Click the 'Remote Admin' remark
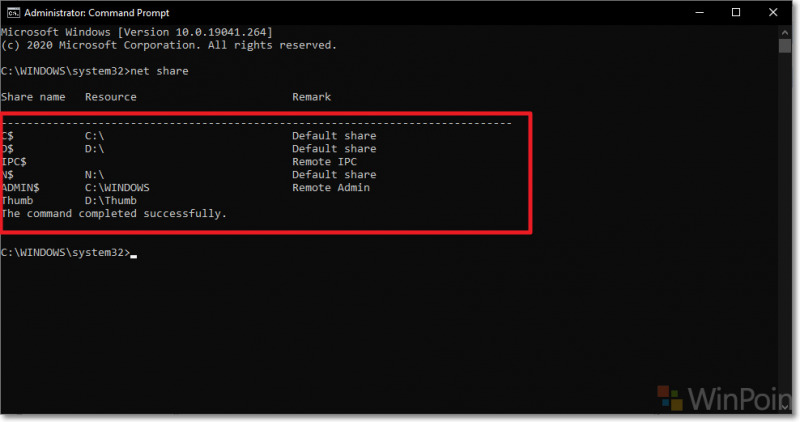This screenshot has height=422, width=800. click(331, 188)
